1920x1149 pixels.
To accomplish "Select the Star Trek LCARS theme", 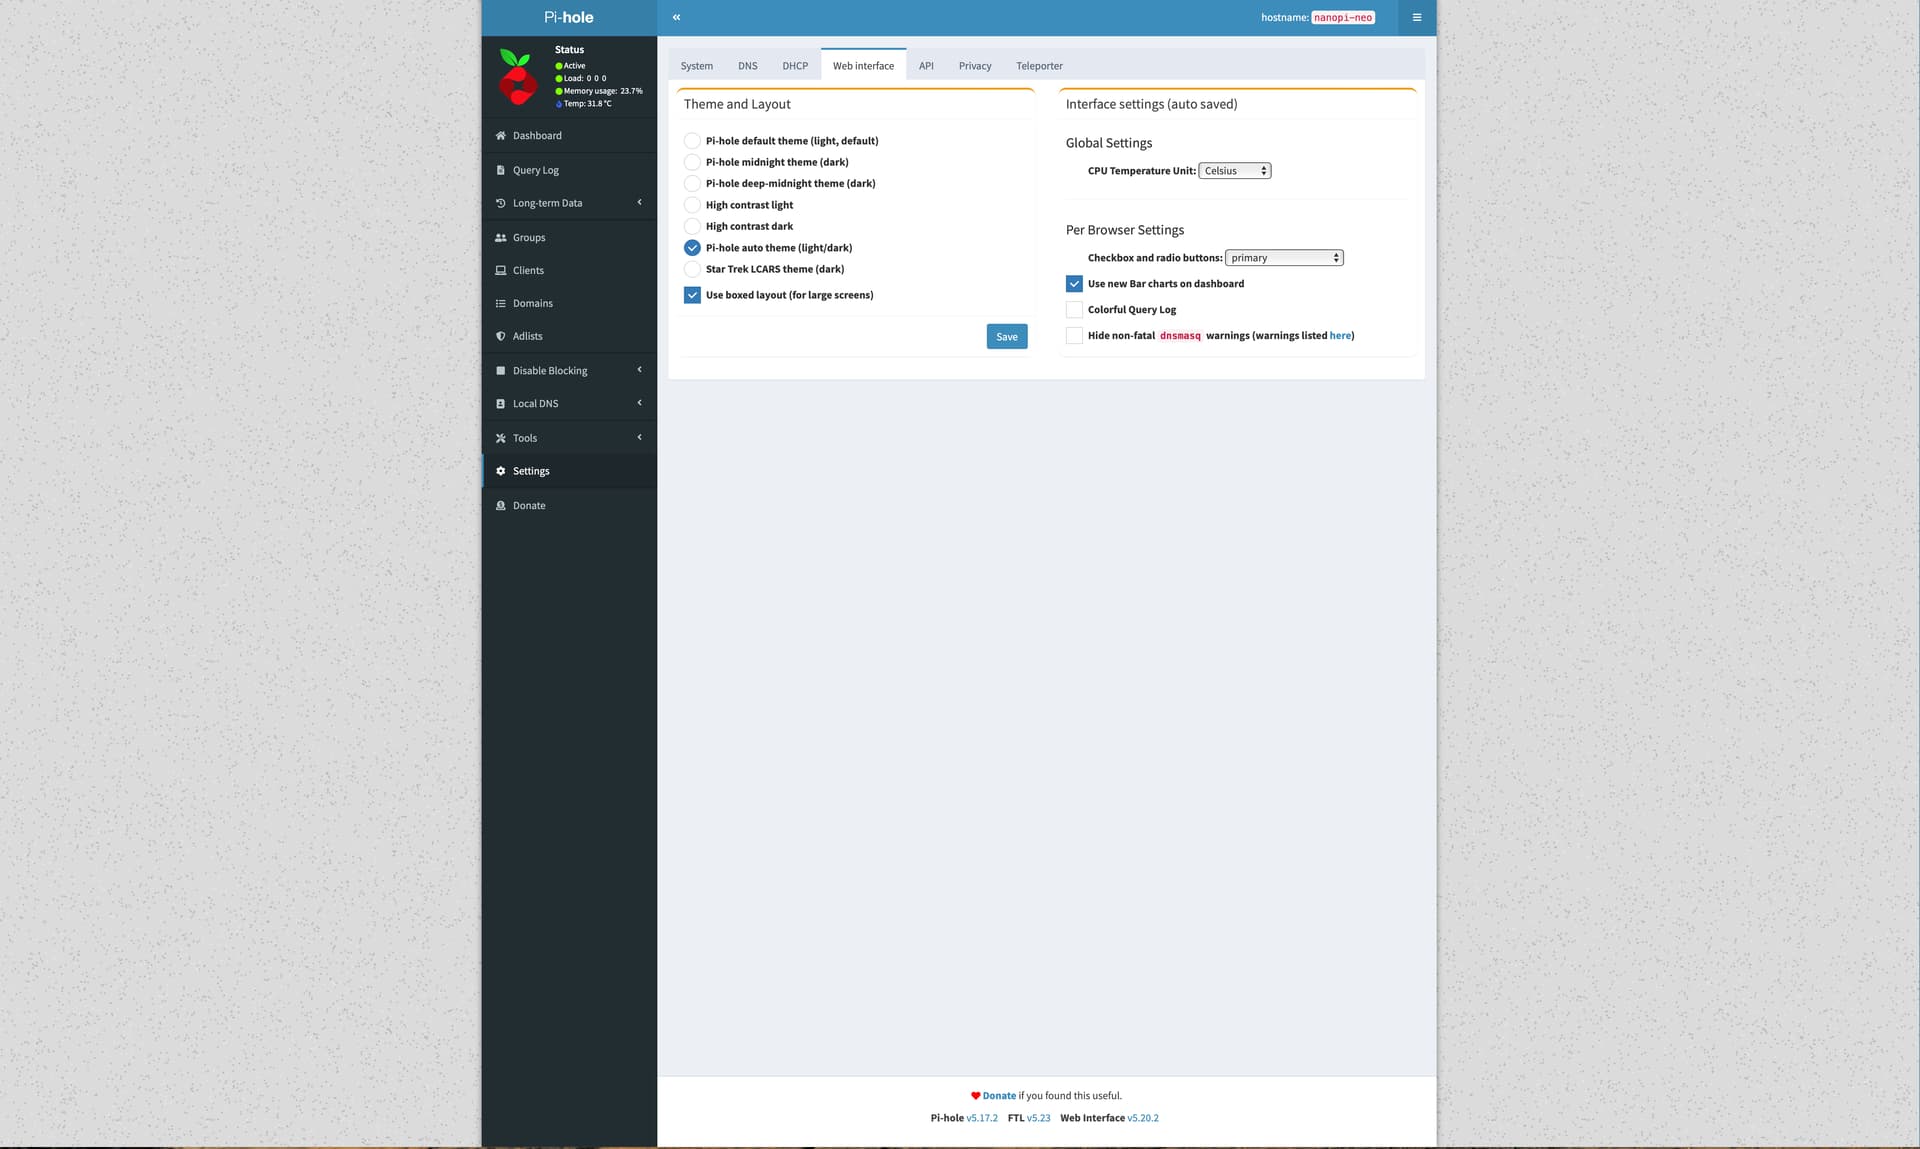I will point(691,269).
